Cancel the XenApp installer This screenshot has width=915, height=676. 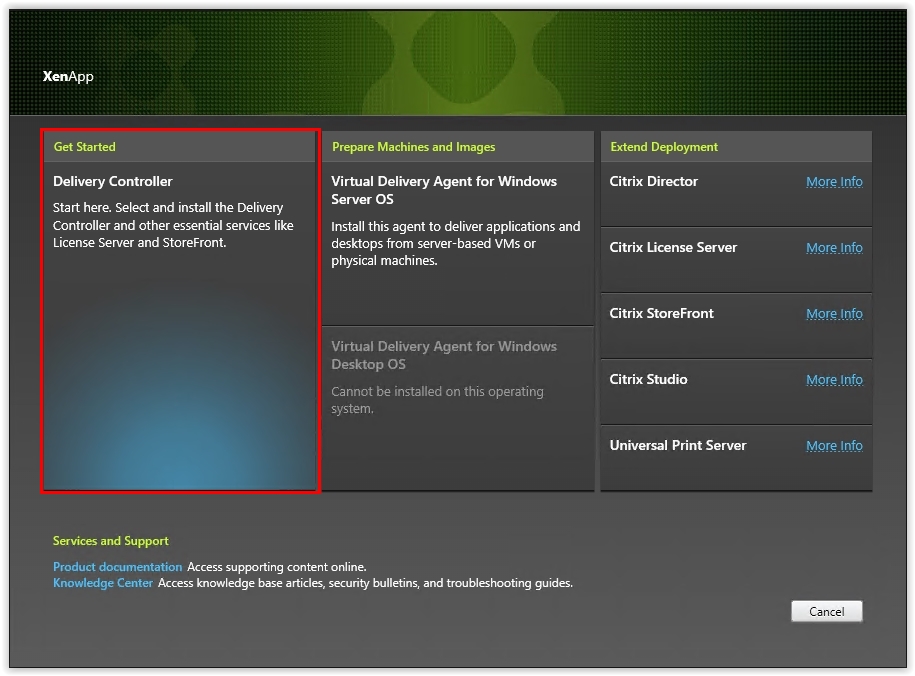point(826,611)
